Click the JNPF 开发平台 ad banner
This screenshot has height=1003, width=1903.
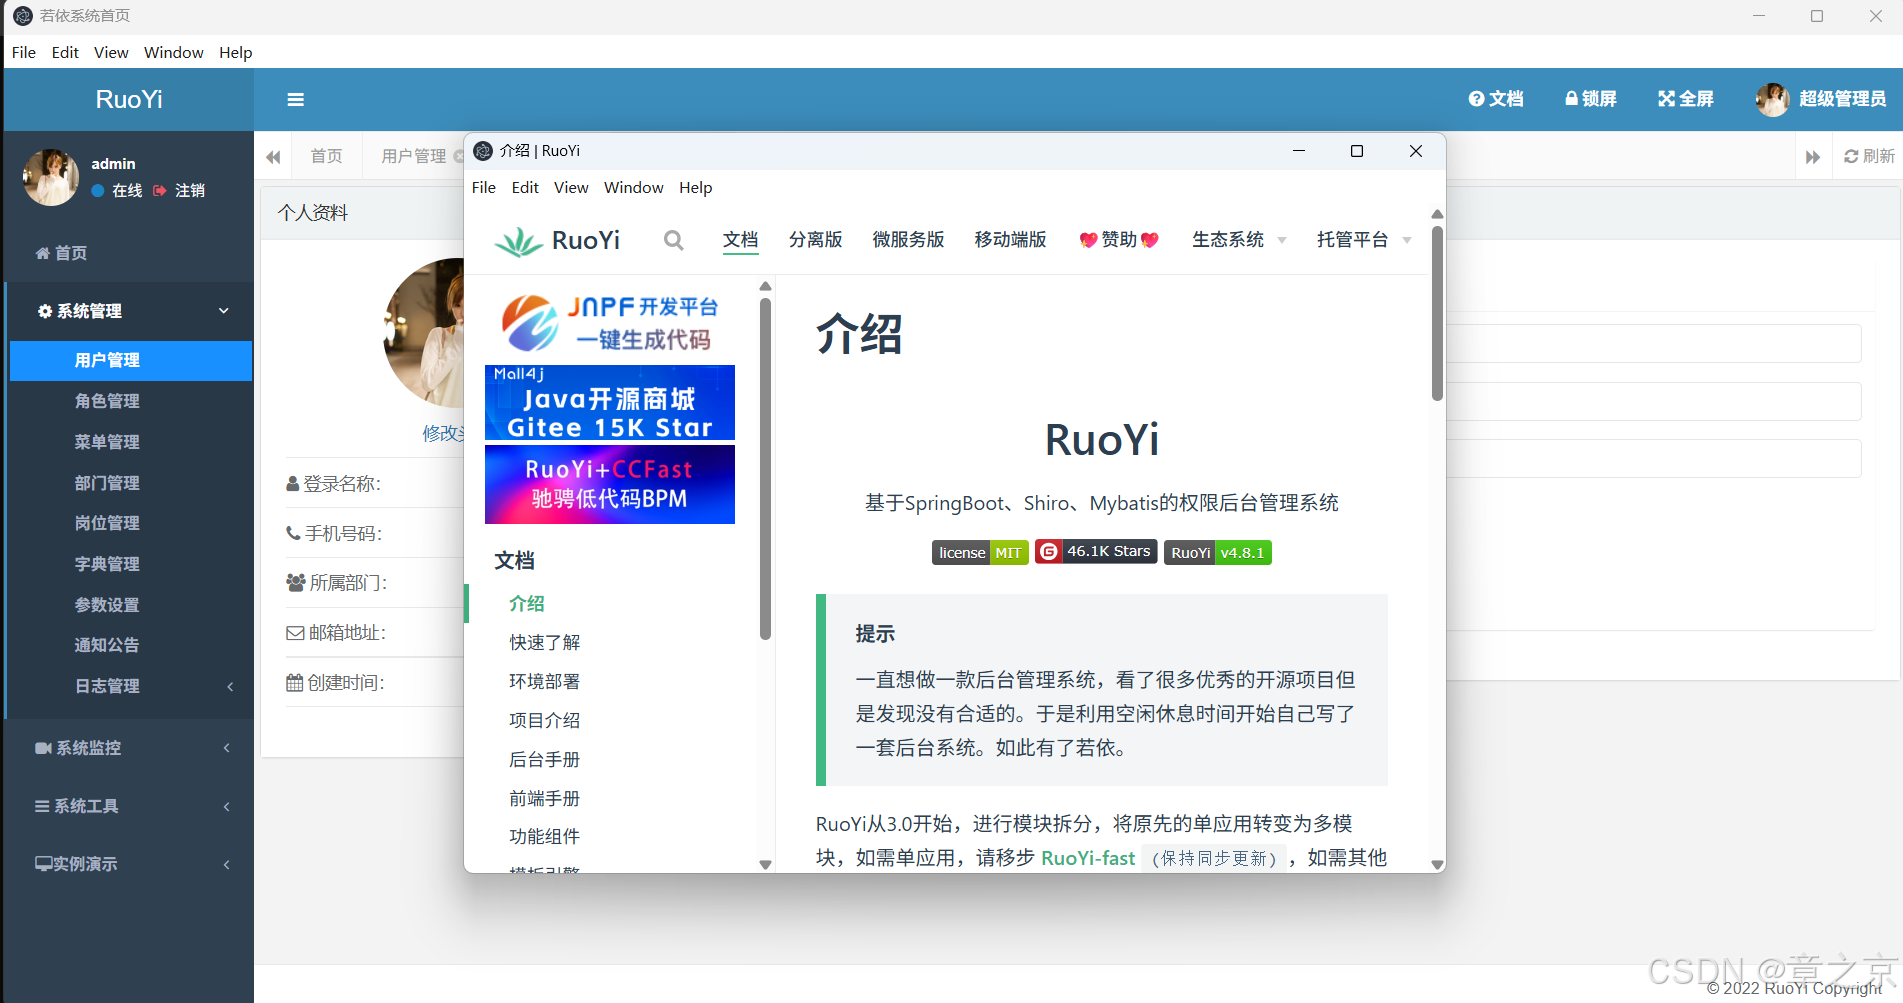click(x=610, y=322)
